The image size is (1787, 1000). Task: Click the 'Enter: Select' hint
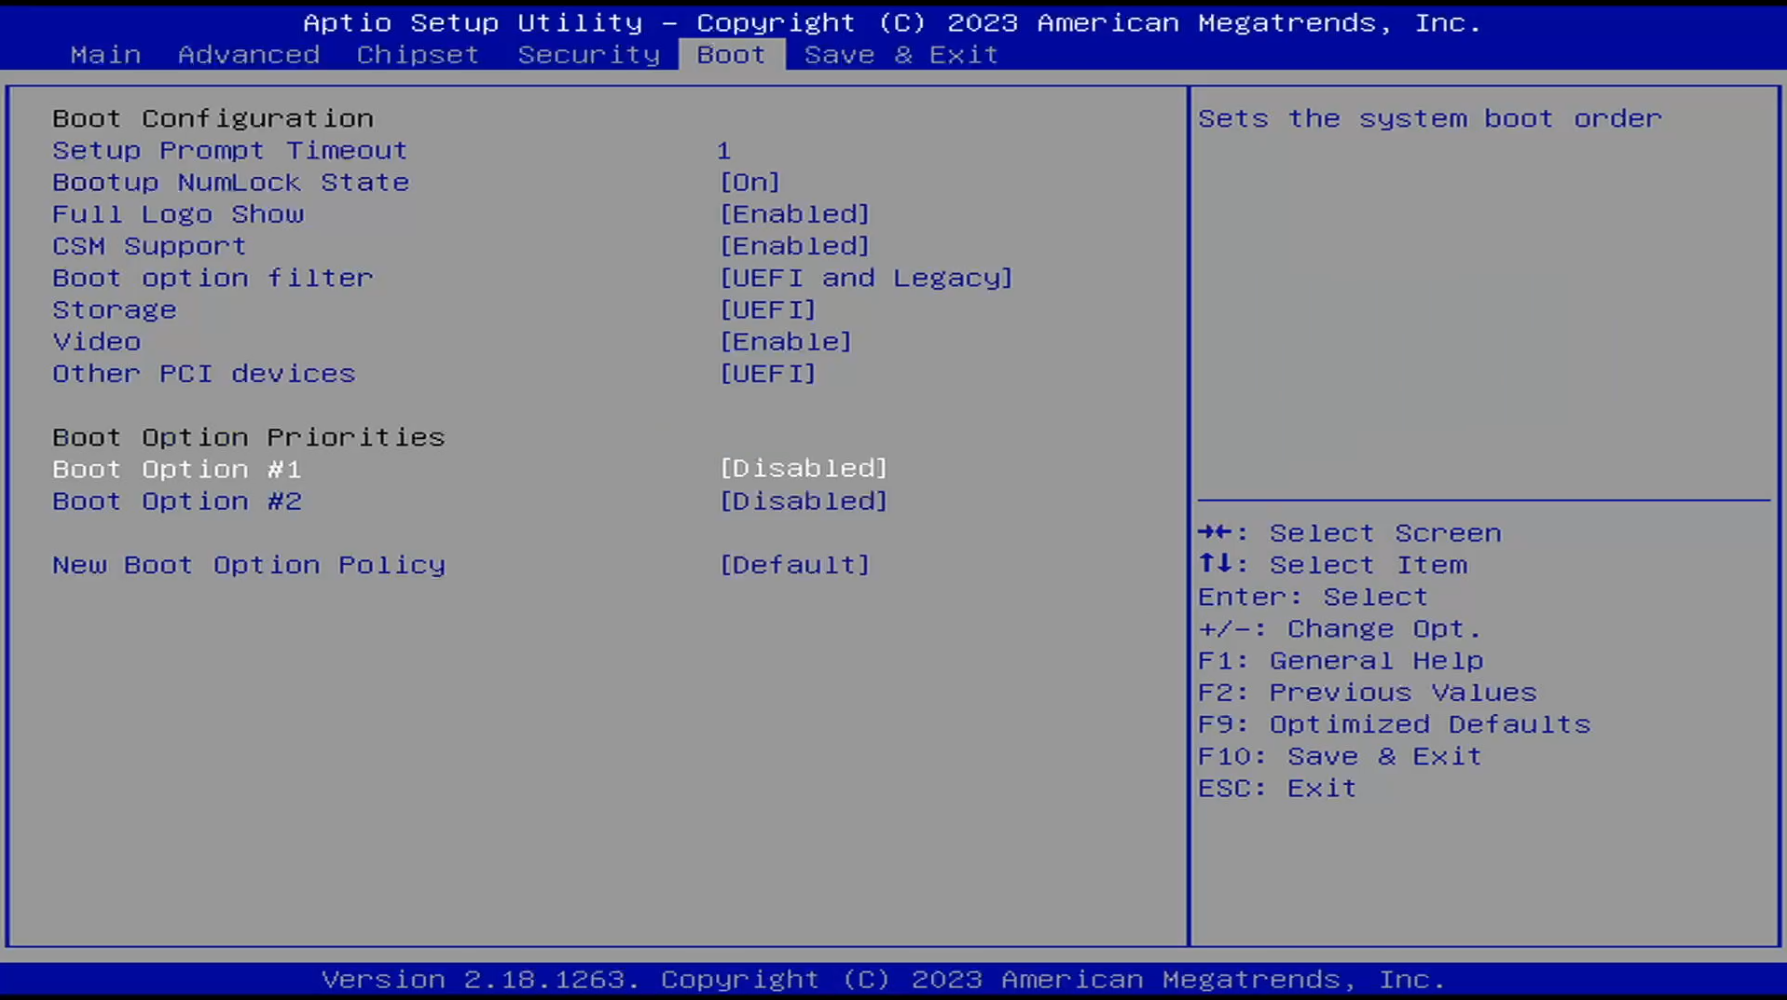click(1313, 598)
